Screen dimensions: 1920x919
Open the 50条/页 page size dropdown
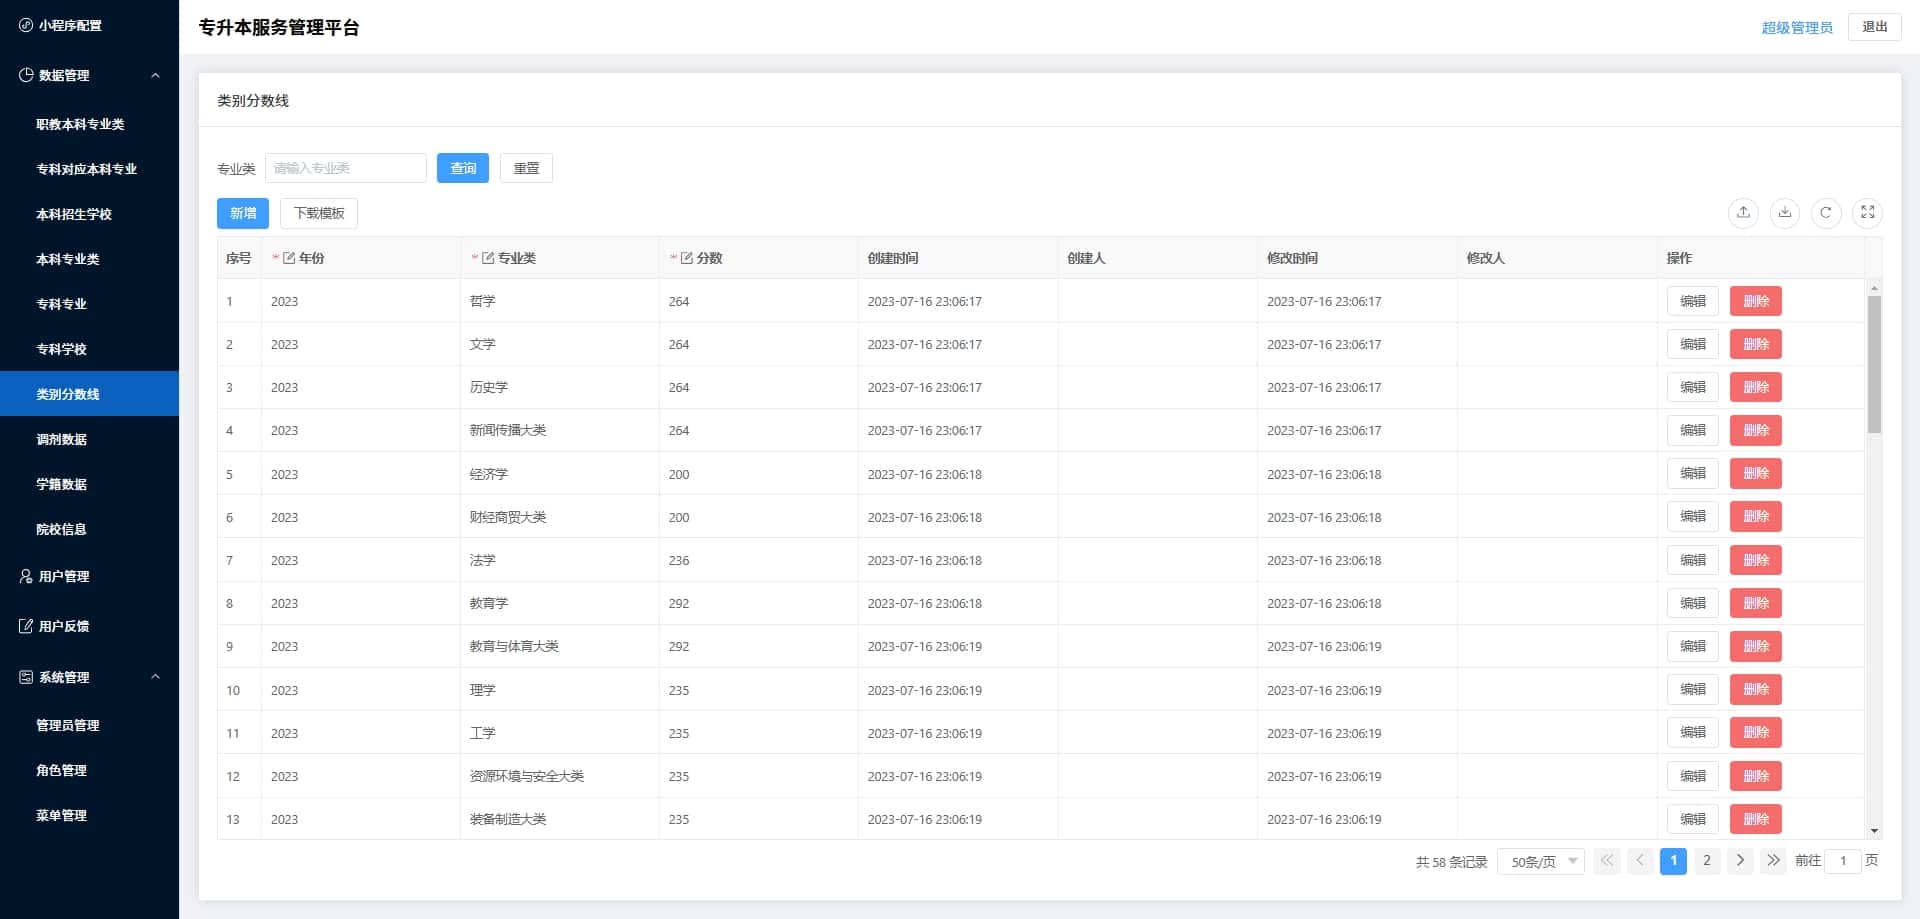click(1540, 861)
